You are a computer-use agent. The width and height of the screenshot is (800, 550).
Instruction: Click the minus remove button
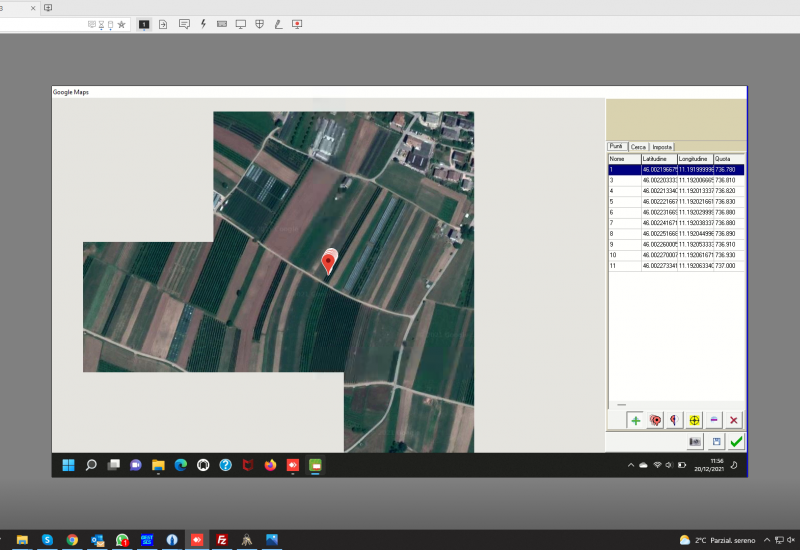tap(714, 421)
